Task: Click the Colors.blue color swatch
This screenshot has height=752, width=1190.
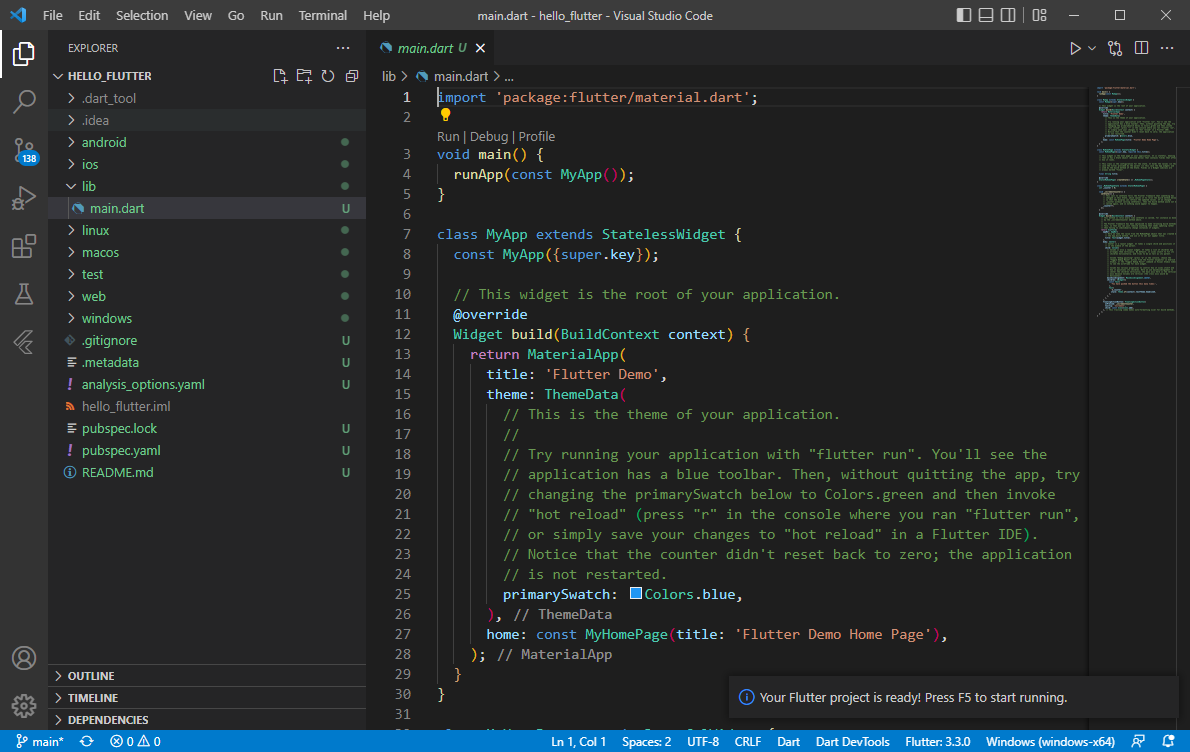Action: (x=636, y=593)
